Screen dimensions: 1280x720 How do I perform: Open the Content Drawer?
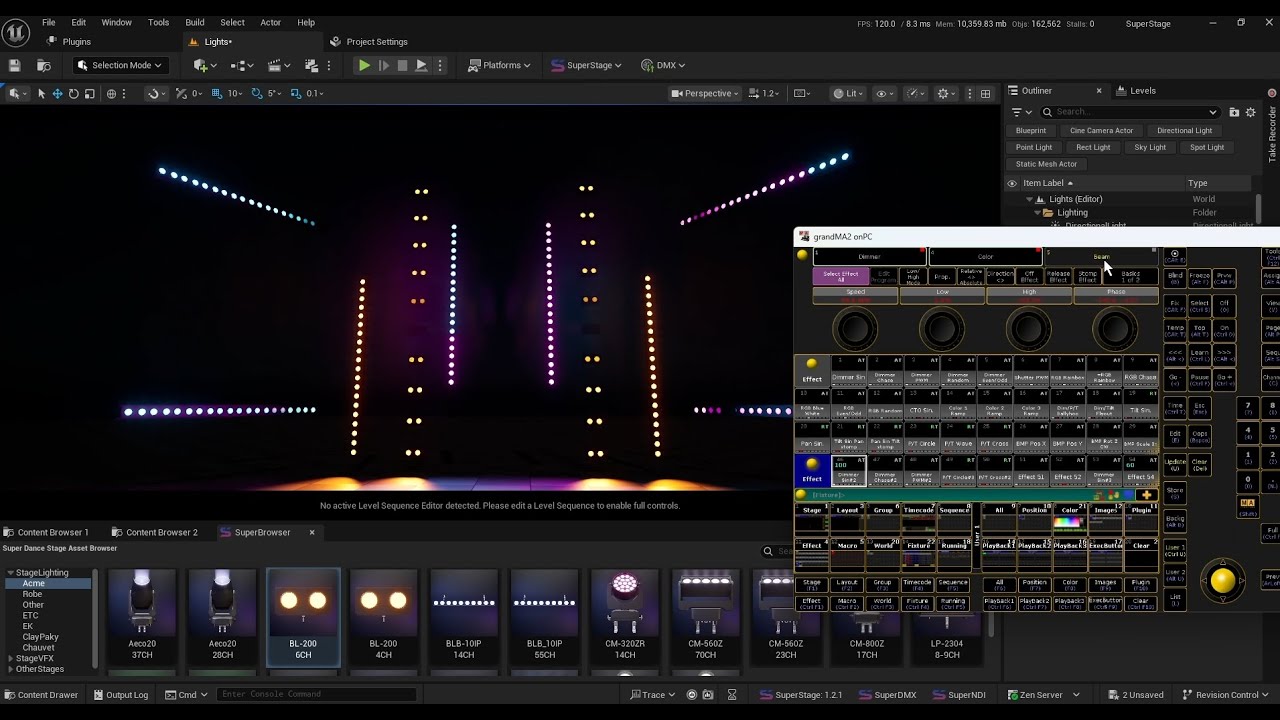point(41,695)
